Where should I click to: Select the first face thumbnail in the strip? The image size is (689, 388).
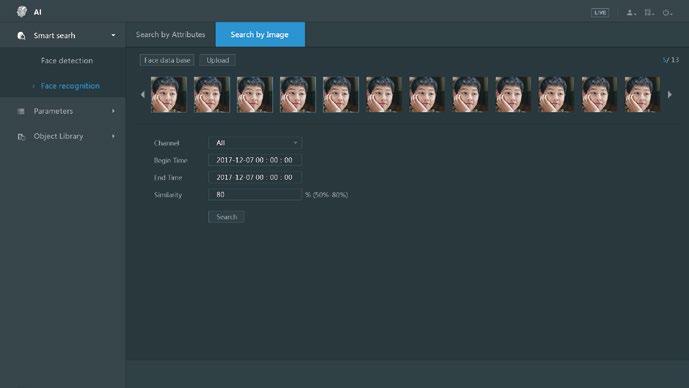169,94
